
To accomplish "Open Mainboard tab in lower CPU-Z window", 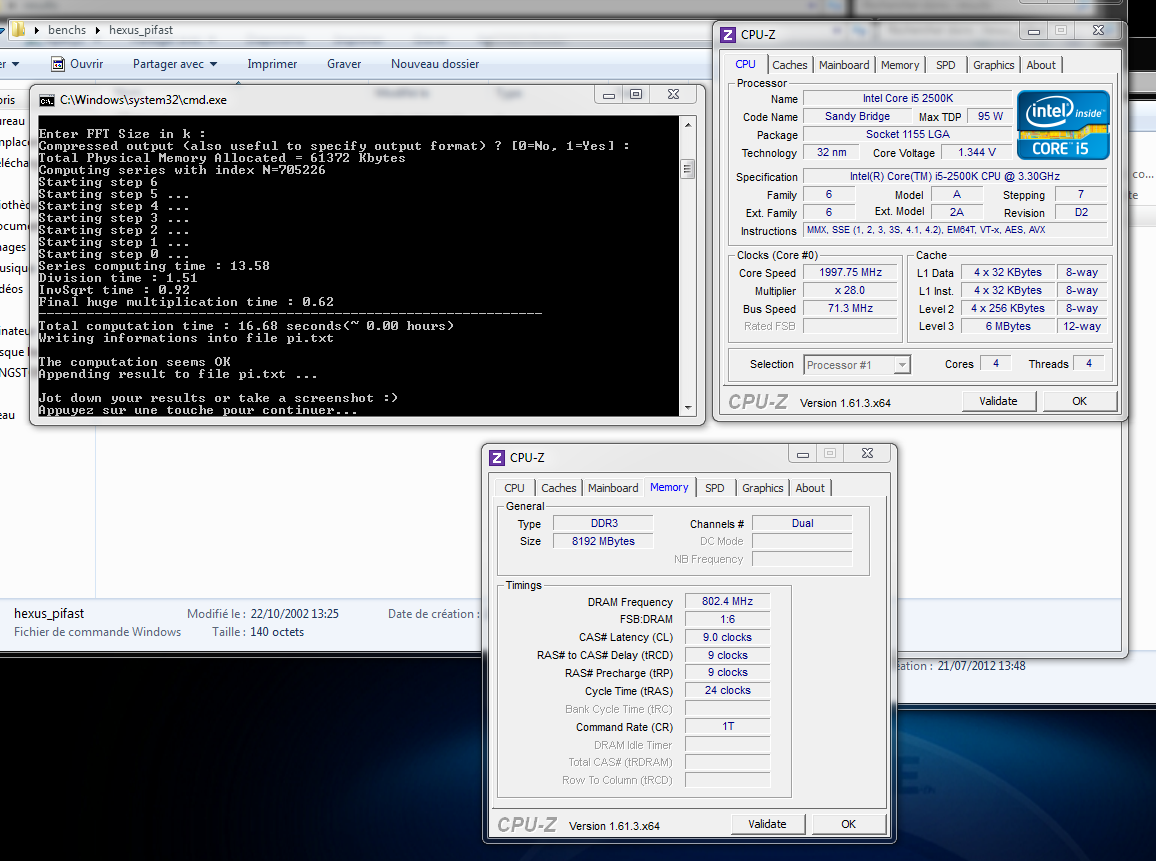I will pyautogui.click(x=613, y=488).
